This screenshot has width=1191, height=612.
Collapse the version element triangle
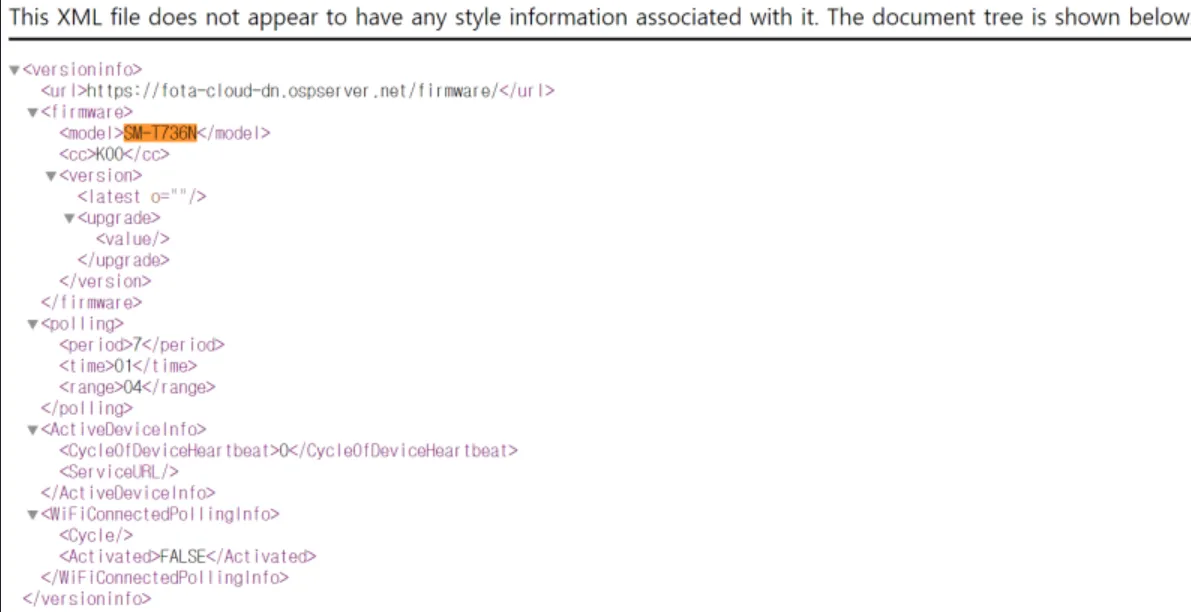pyautogui.click(x=51, y=176)
